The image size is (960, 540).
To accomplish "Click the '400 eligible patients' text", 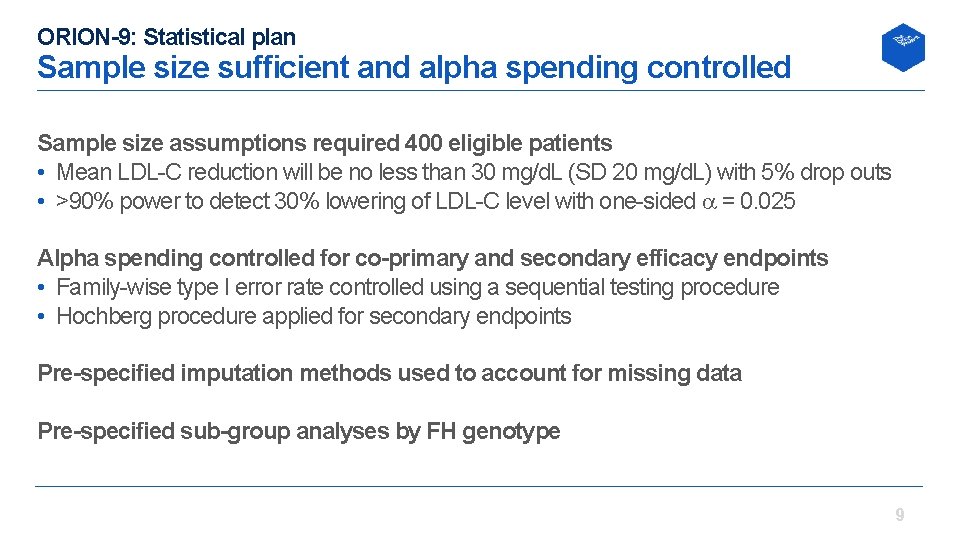I will 509,143.
